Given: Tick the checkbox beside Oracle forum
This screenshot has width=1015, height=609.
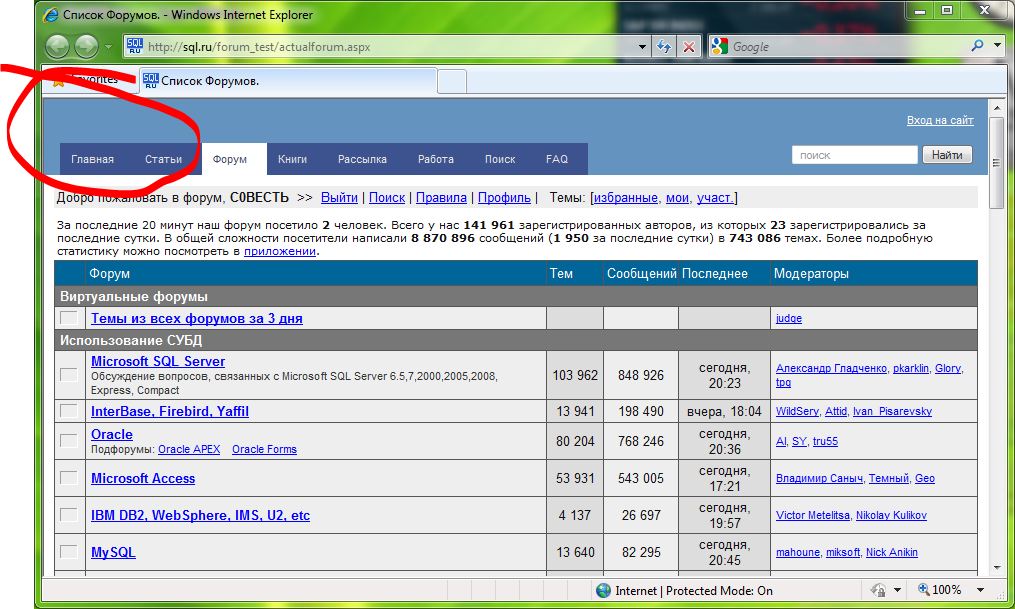Looking at the screenshot, I should (69, 441).
